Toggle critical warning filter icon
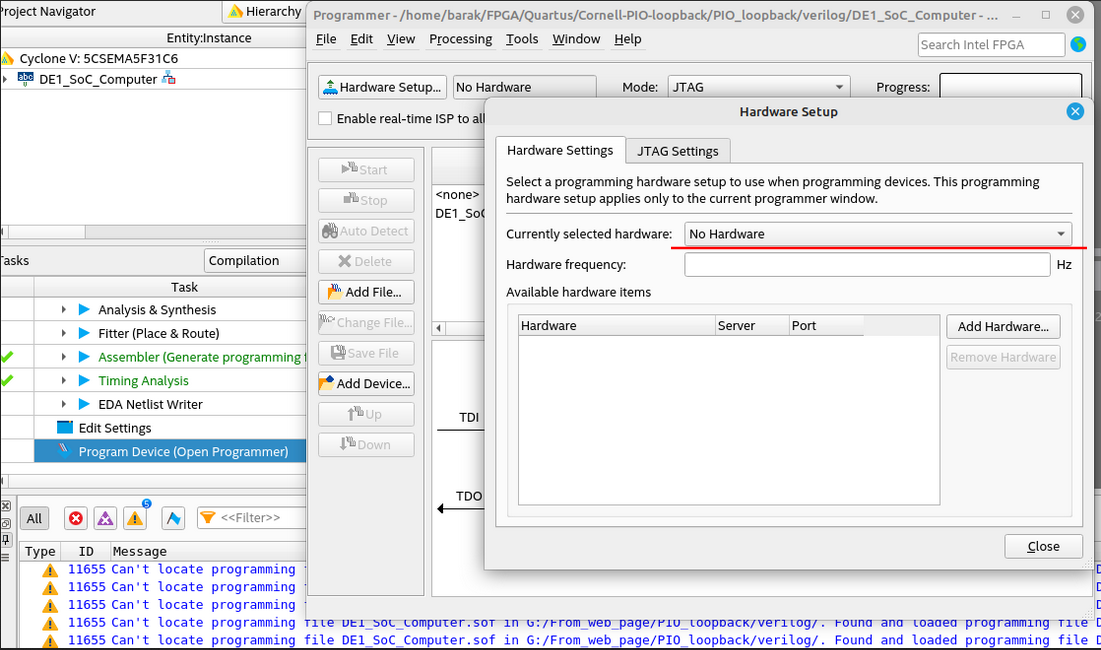 tap(105, 519)
